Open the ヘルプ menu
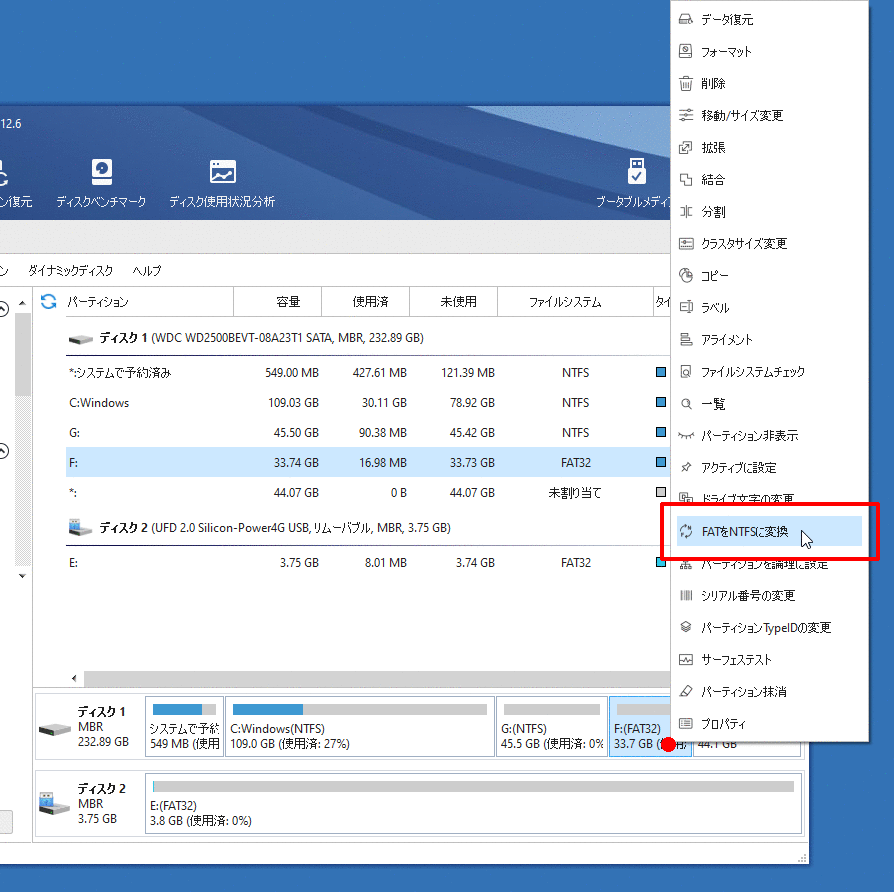 point(147,271)
